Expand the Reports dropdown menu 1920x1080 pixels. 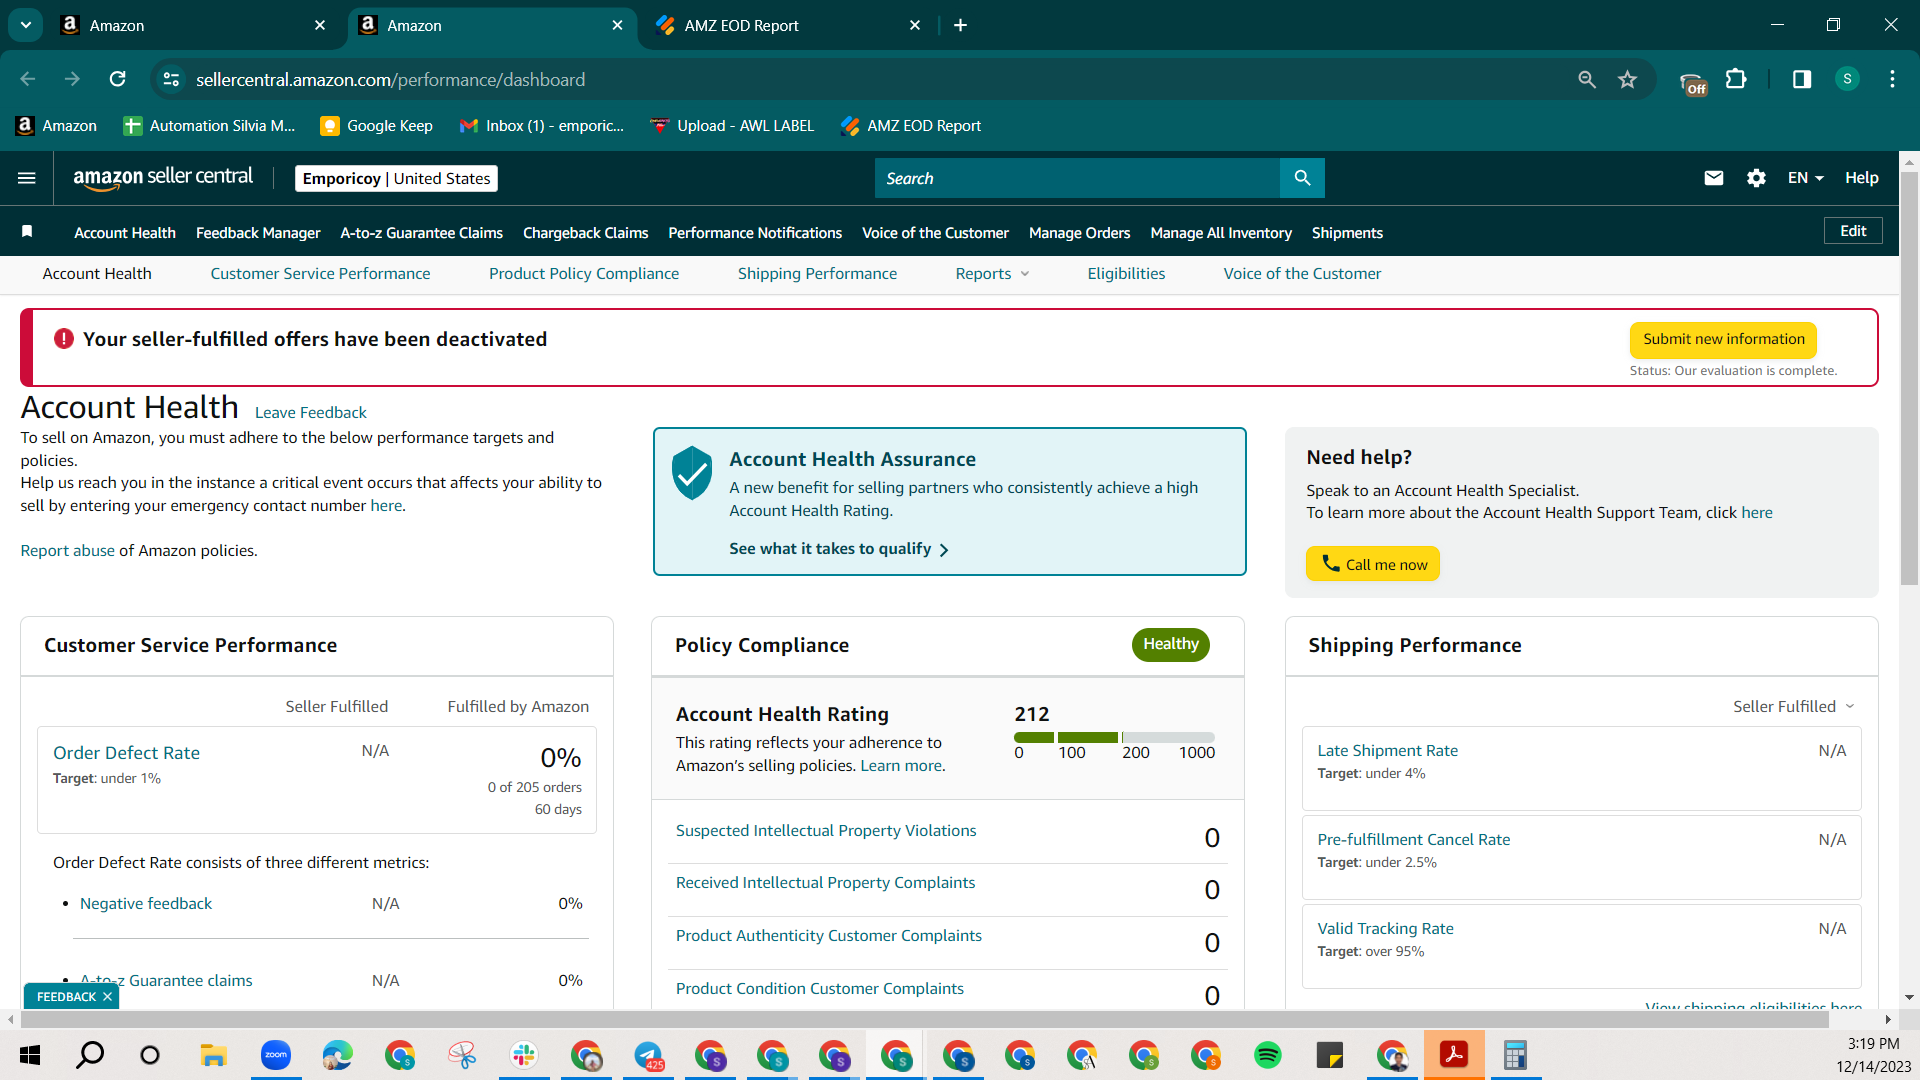(x=992, y=274)
